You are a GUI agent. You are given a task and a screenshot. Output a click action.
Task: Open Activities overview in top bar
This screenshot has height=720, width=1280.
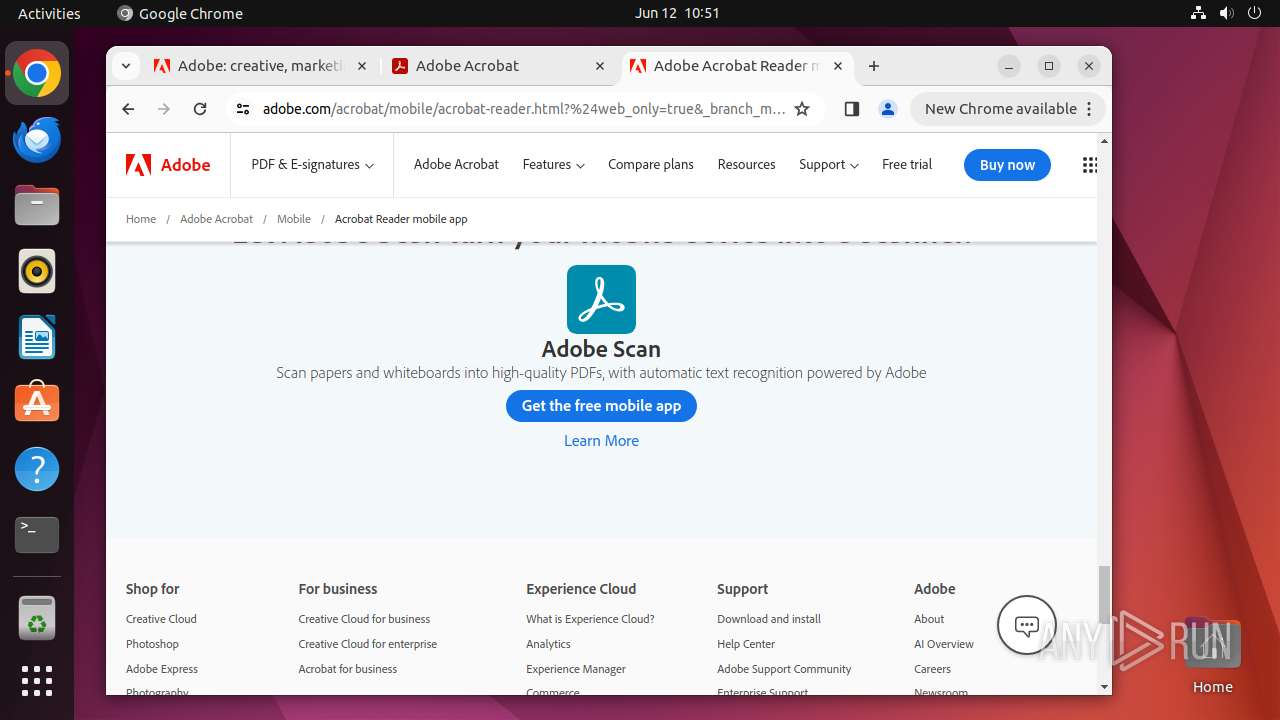pos(49,13)
